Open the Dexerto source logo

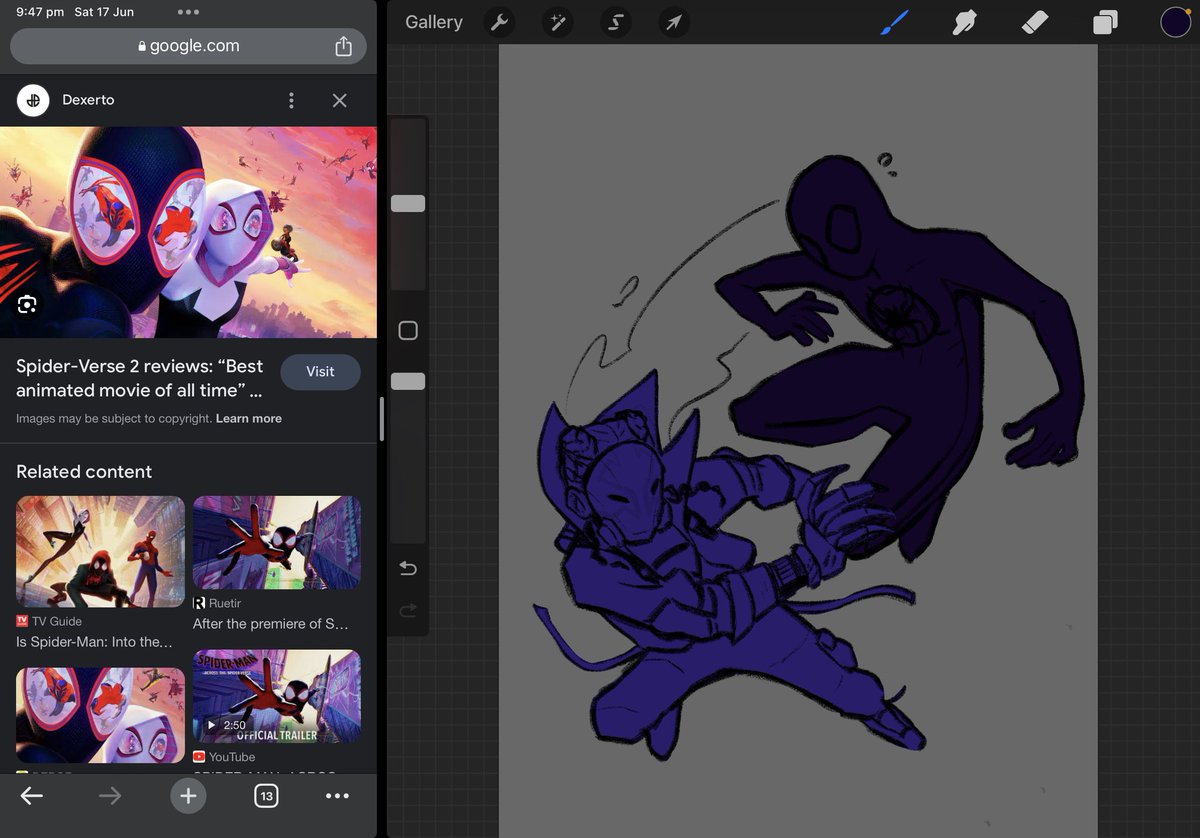[x=33, y=100]
